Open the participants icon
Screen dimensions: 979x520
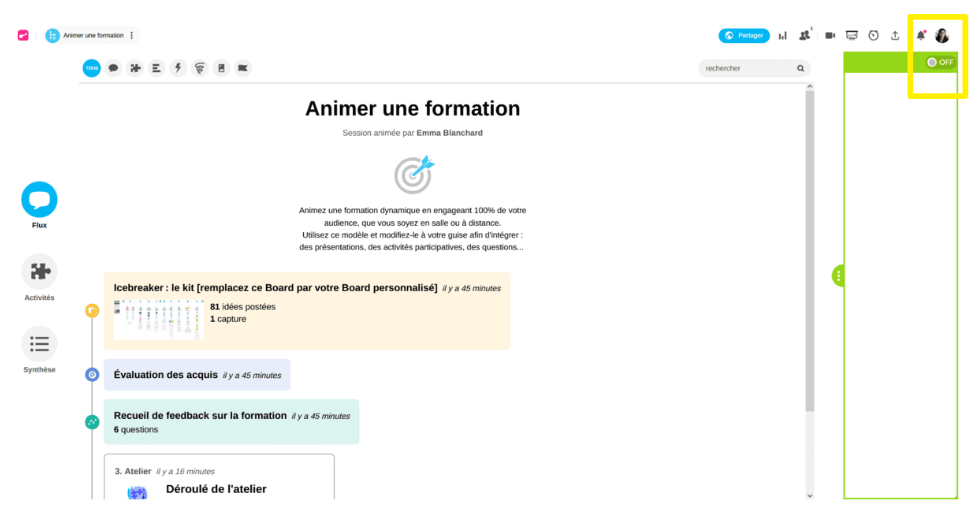tap(804, 36)
